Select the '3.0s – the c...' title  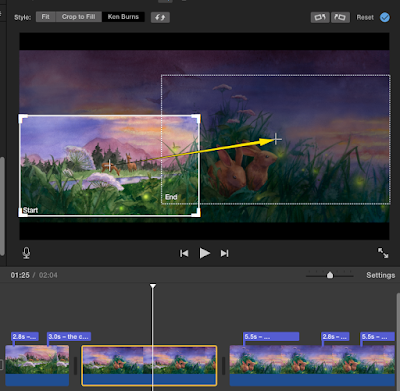tap(69, 337)
